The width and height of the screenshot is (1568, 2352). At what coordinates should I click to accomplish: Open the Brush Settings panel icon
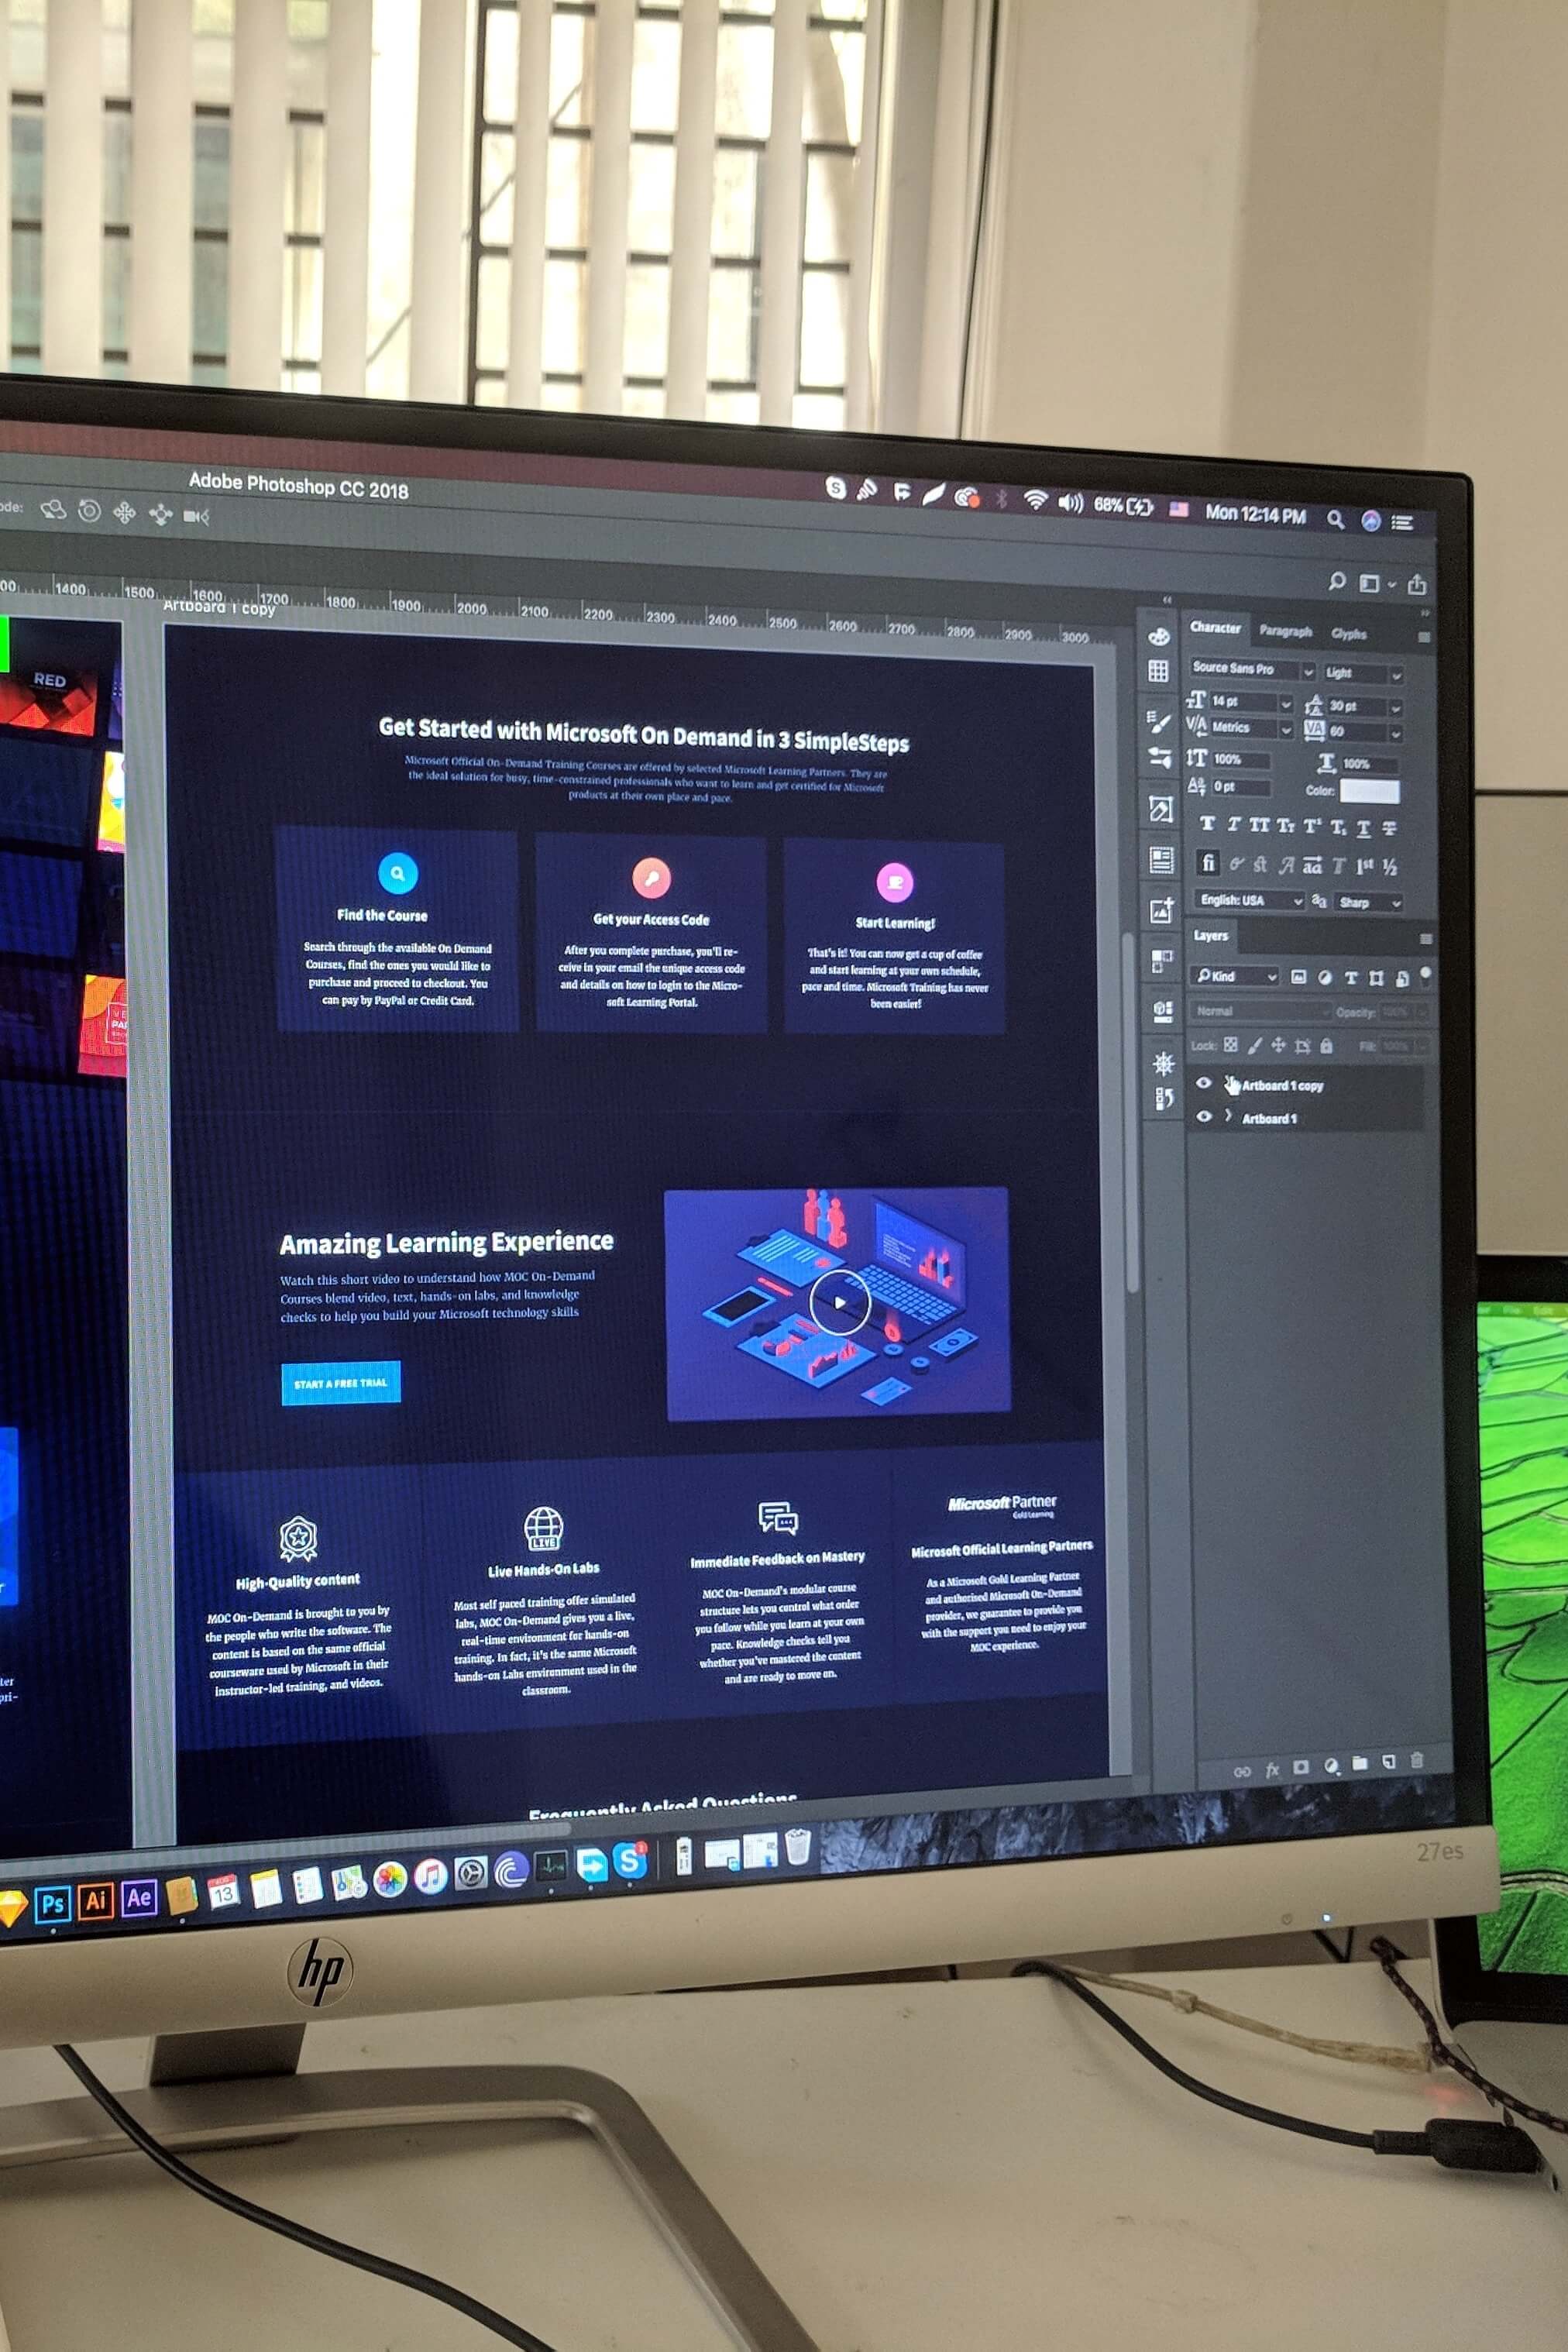(x=1159, y=721)
